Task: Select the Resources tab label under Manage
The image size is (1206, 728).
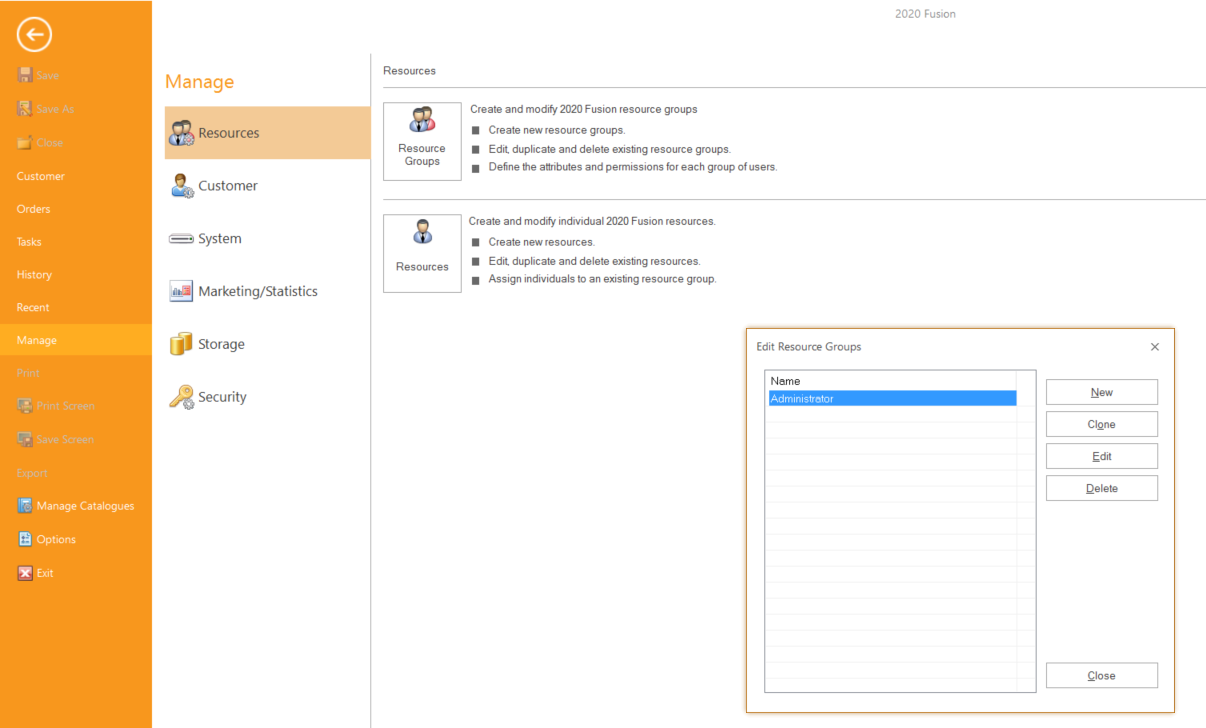Action: click(x=229, y=133)
